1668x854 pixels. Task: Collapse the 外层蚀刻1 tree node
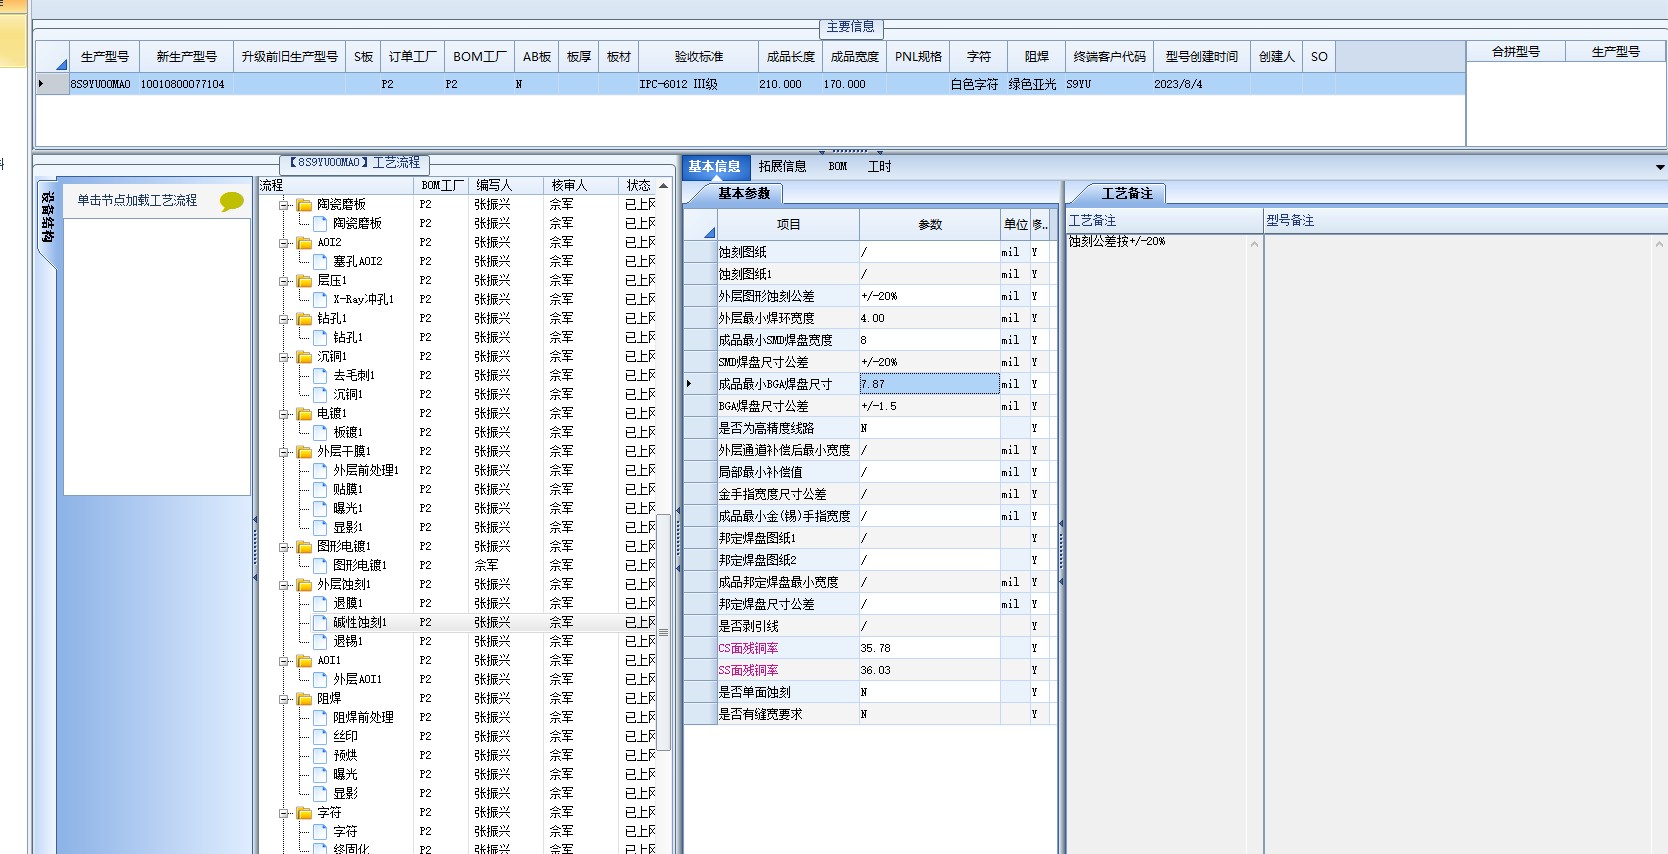285,584
